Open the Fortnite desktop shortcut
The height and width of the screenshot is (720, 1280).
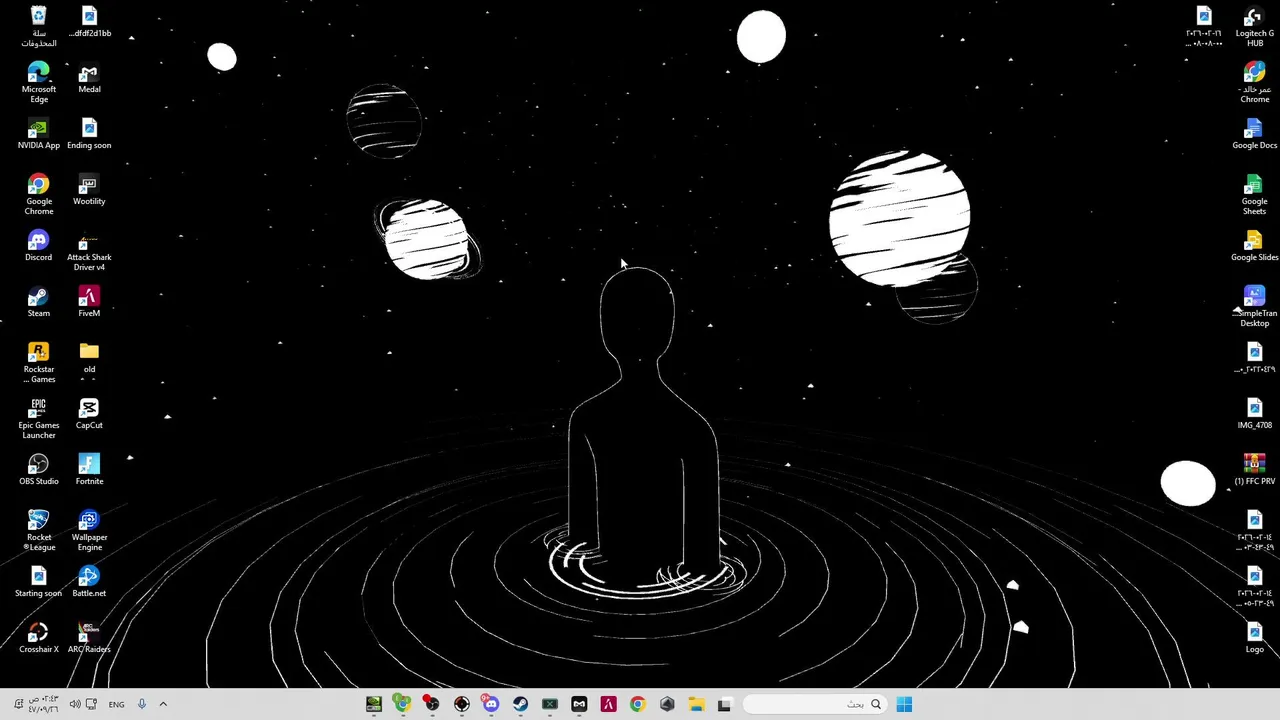[89, 469]
